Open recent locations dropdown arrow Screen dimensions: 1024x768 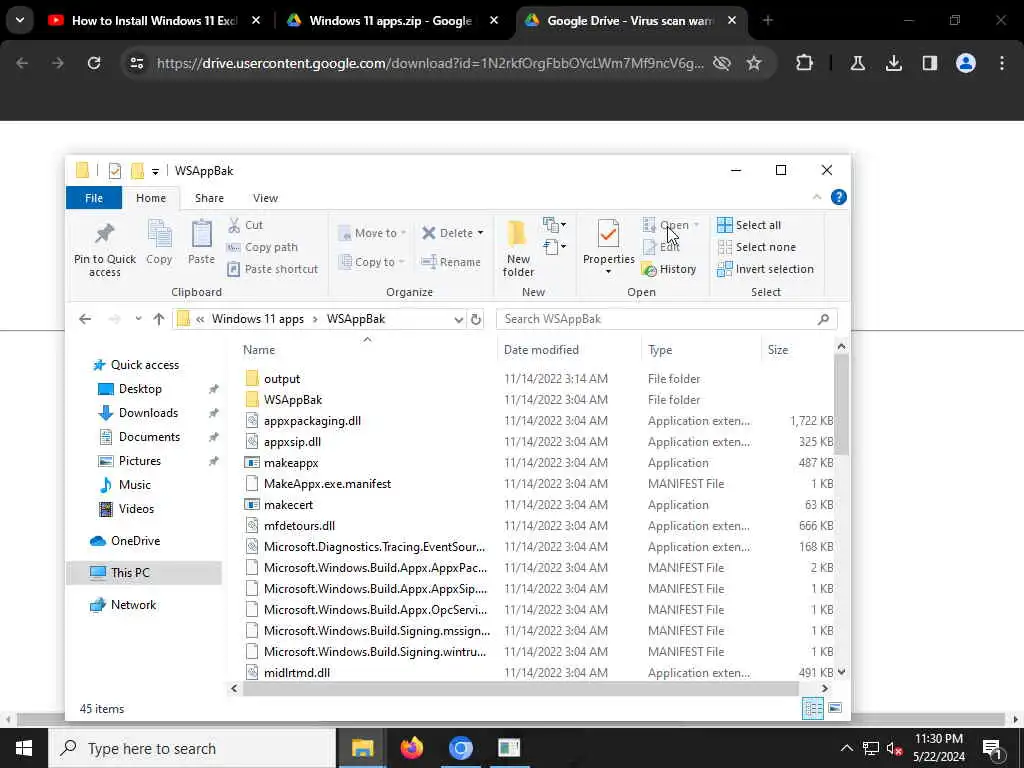click(138, 319)
